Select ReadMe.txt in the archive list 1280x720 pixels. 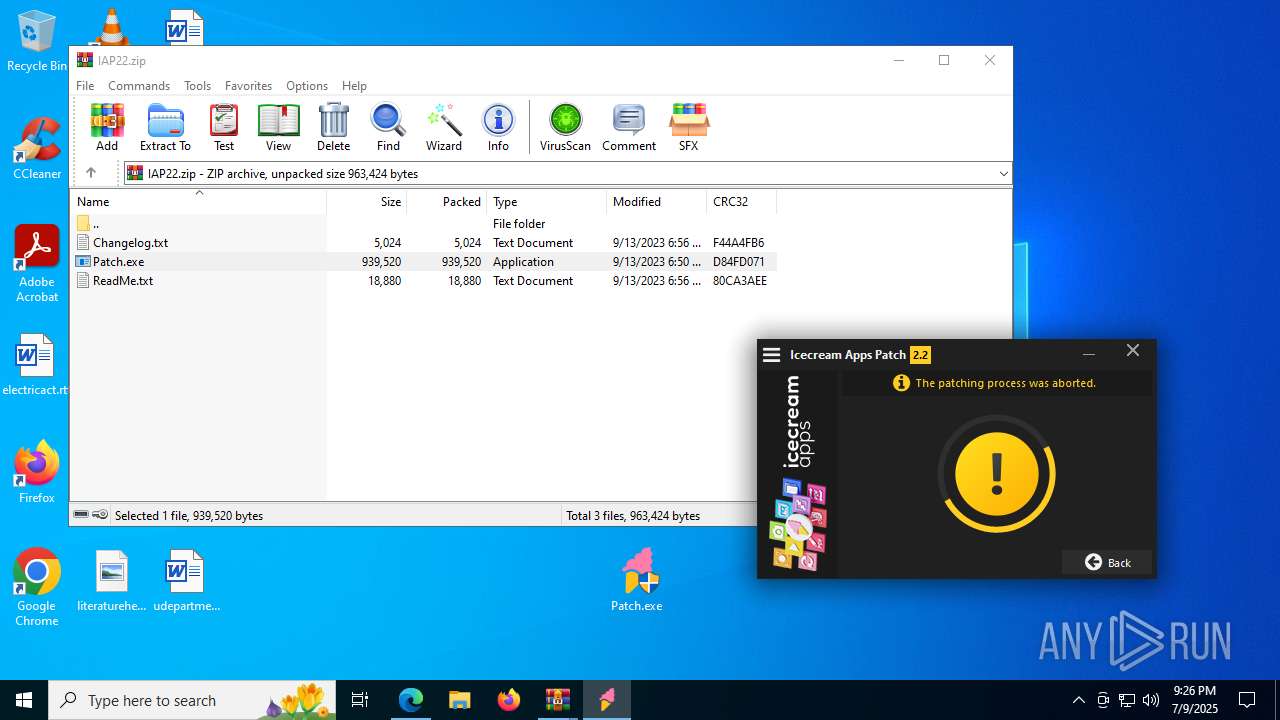(423, 281)
